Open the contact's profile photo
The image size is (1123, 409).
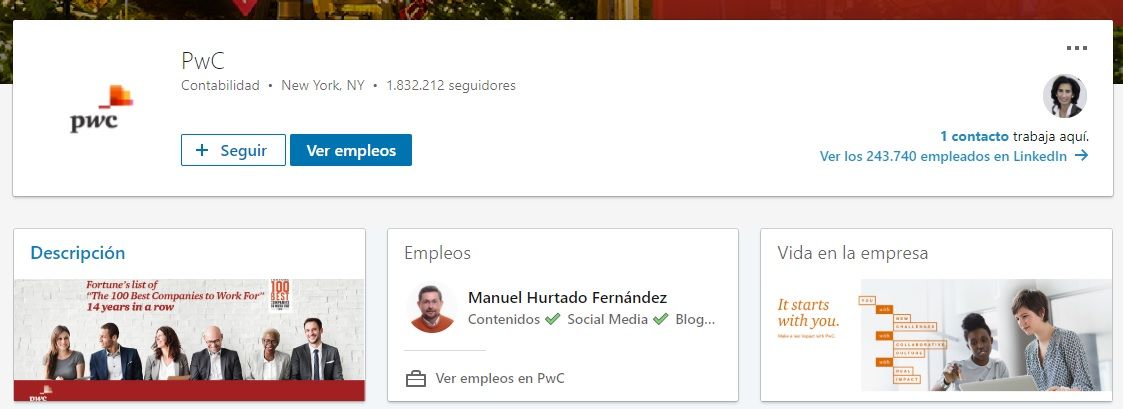pos(1065,96)
